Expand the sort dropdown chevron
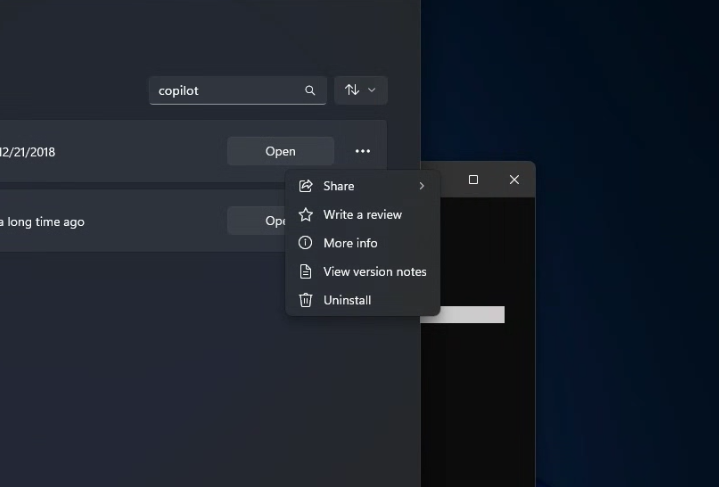 (x=372, y=90)
